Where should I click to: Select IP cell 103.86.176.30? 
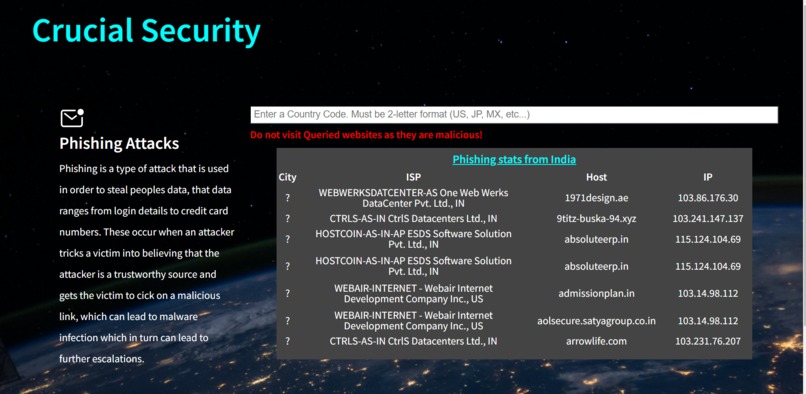(x=708, y=198)
